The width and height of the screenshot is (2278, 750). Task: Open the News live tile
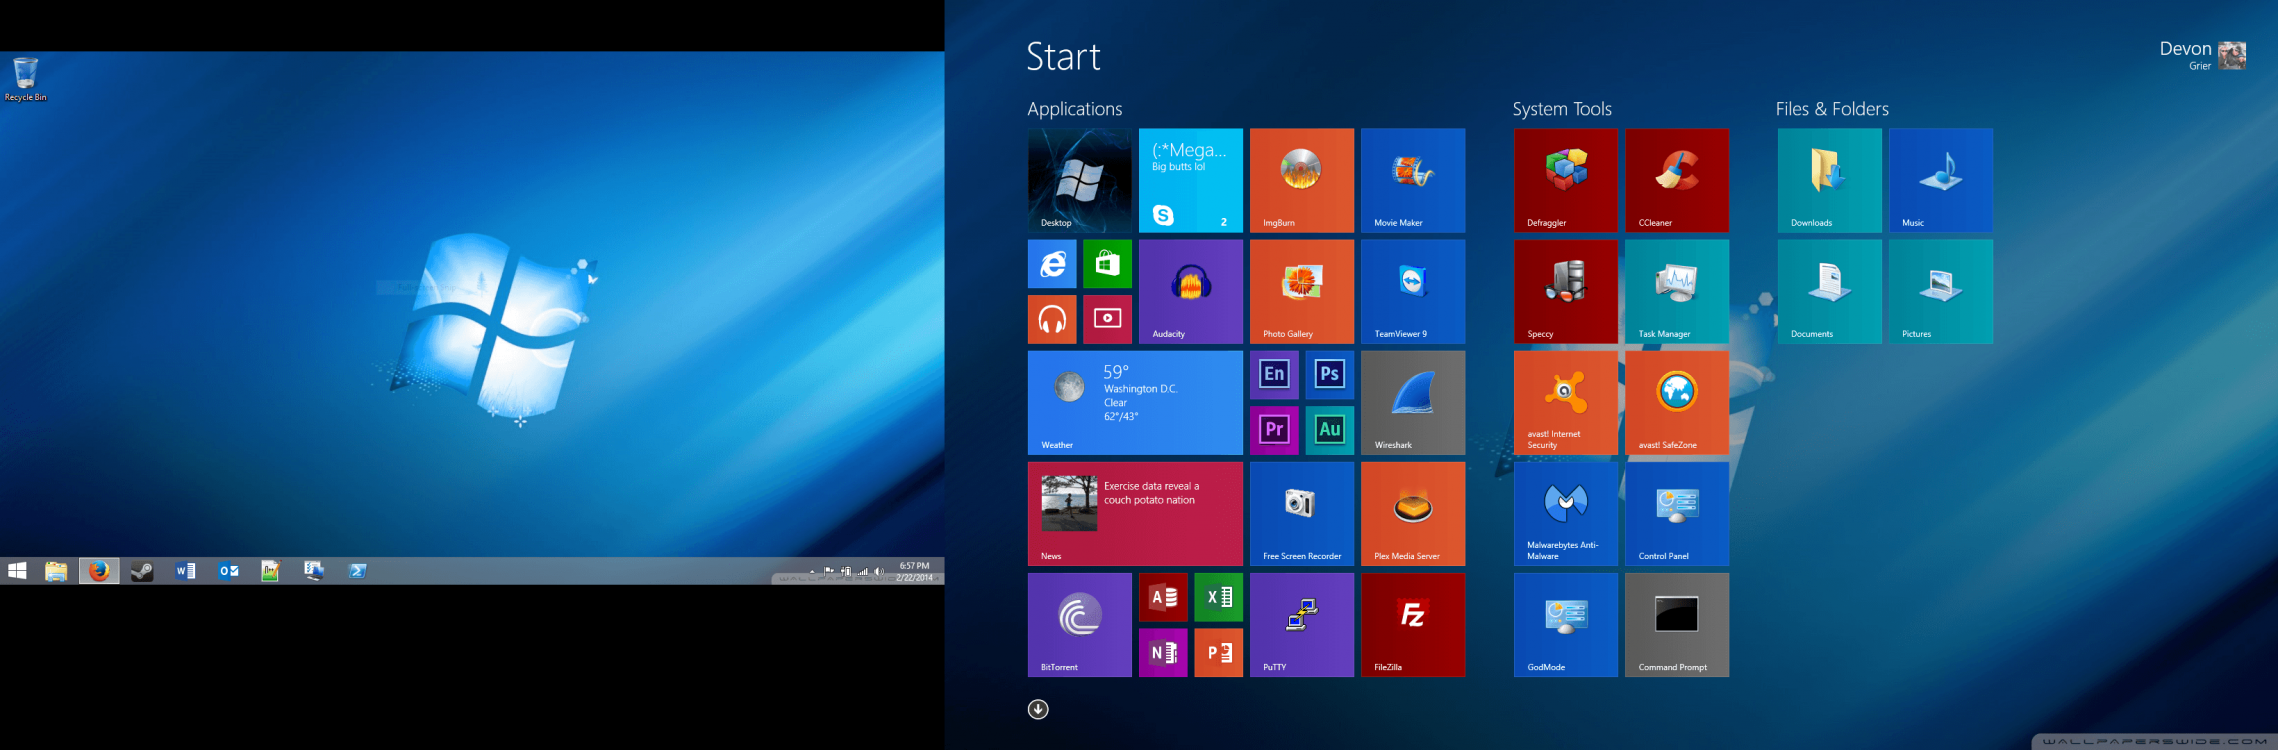click(1135, 514)
